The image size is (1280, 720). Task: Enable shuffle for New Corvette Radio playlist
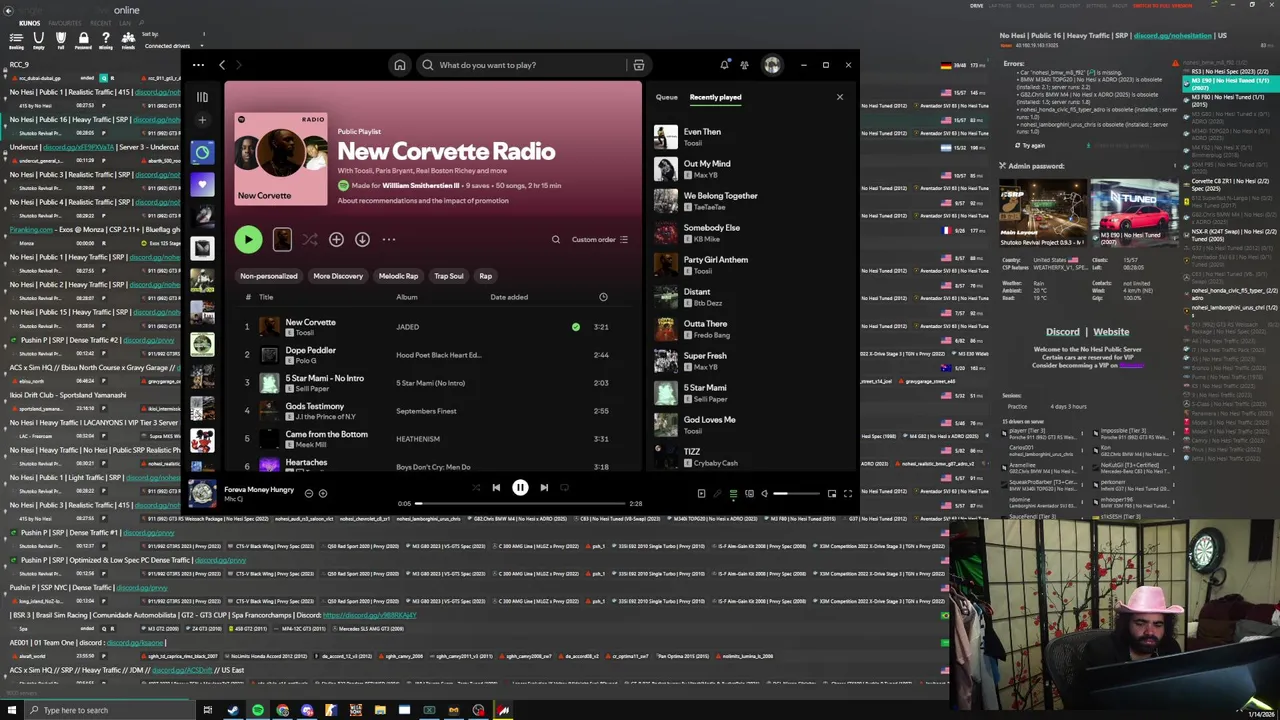pyautogui.click(x=310, y=239)
